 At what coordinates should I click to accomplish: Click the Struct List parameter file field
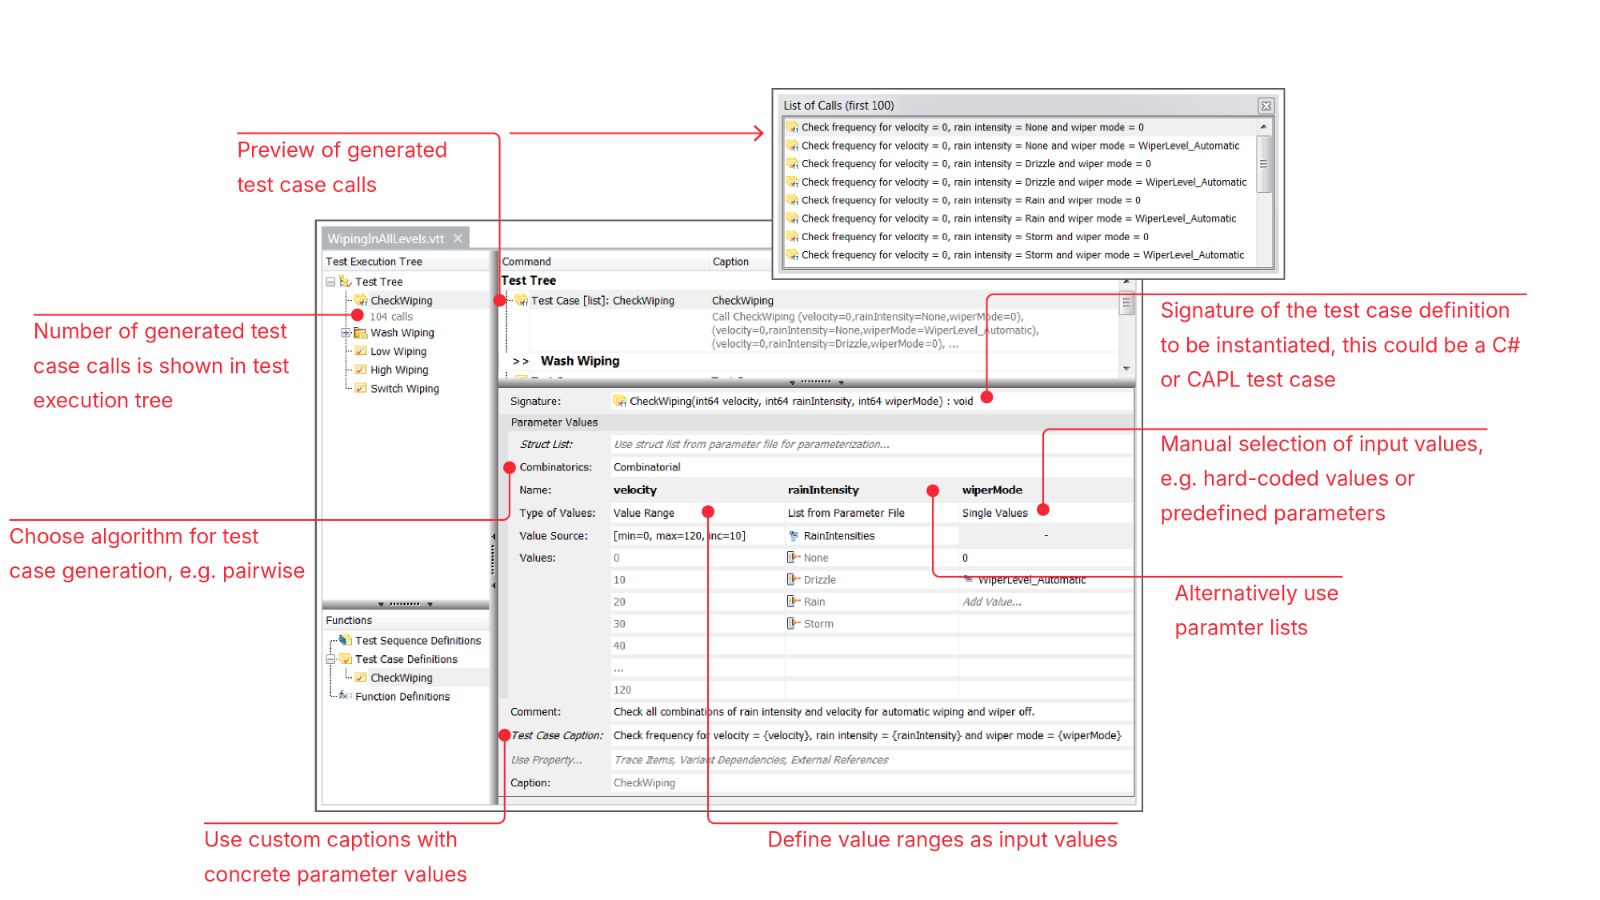click(871, 444)
